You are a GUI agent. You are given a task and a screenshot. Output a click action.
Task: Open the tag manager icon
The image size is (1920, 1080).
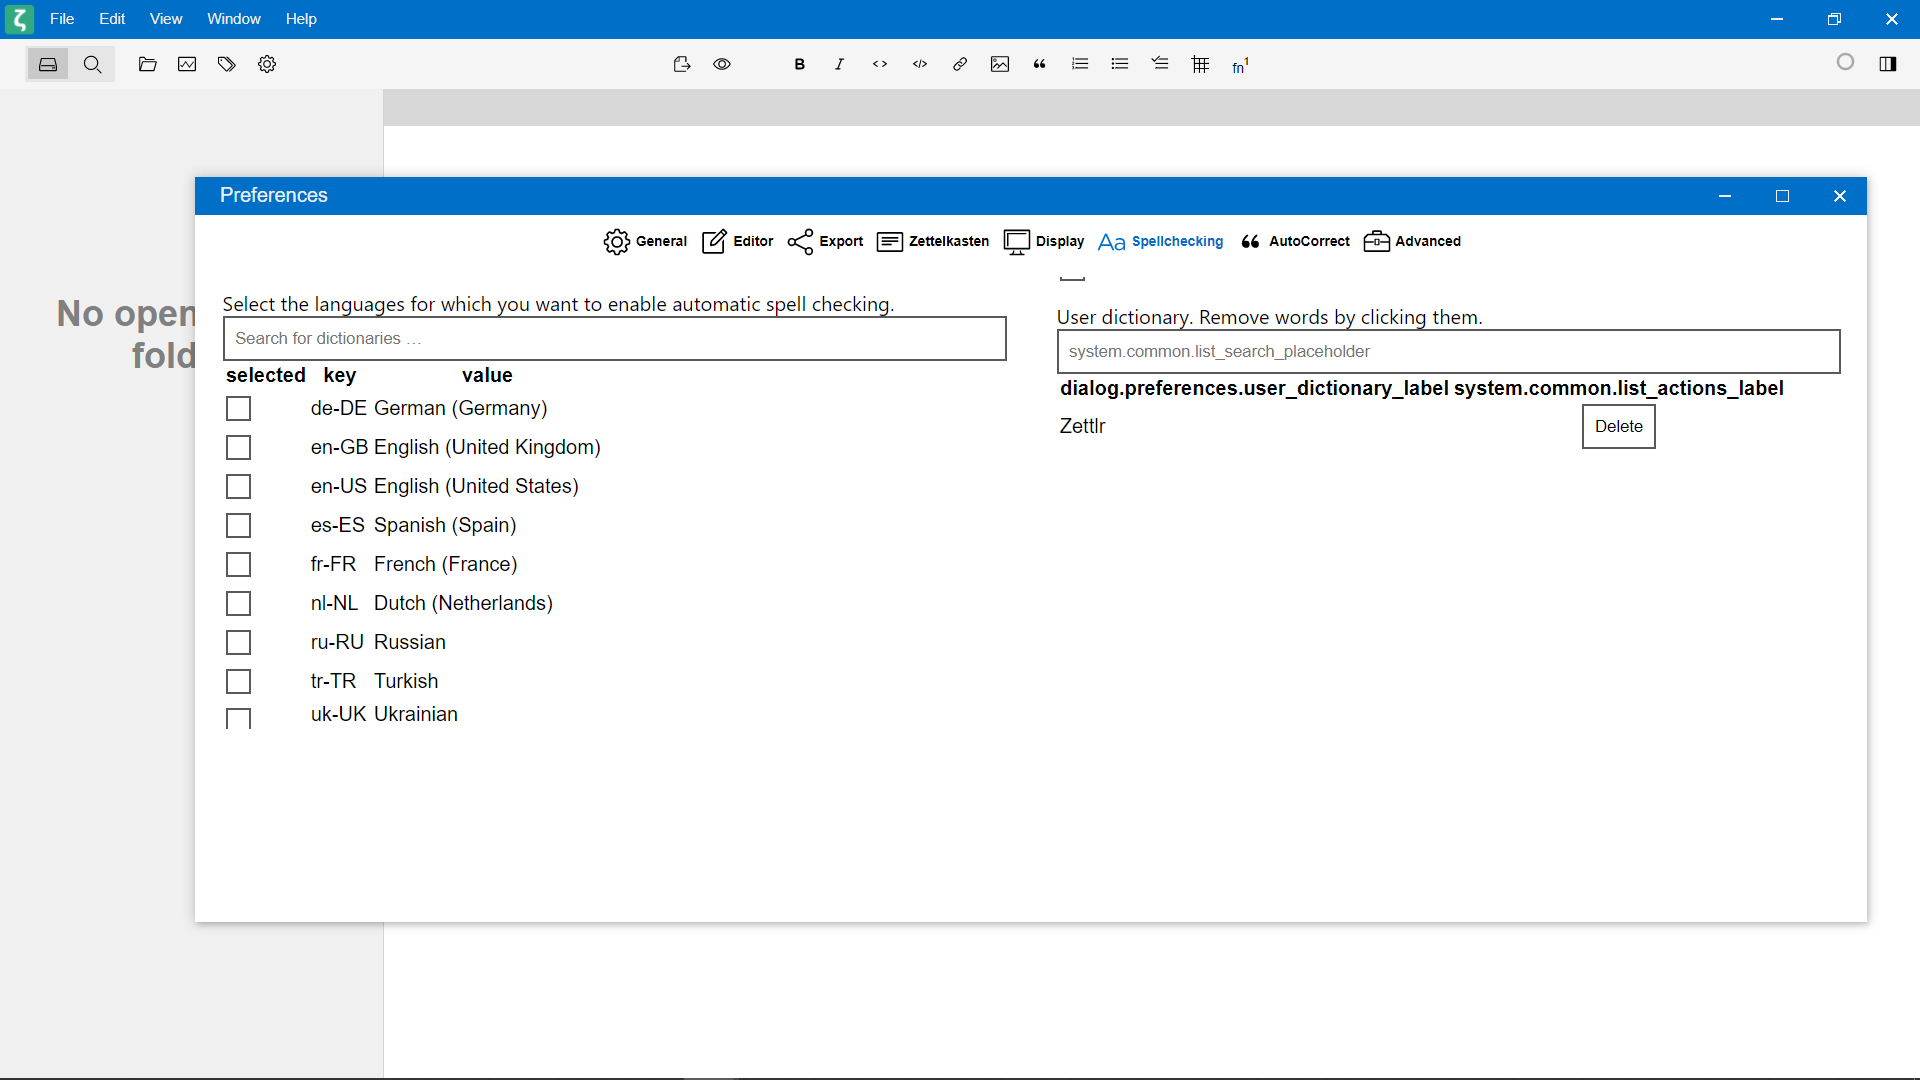227,64
